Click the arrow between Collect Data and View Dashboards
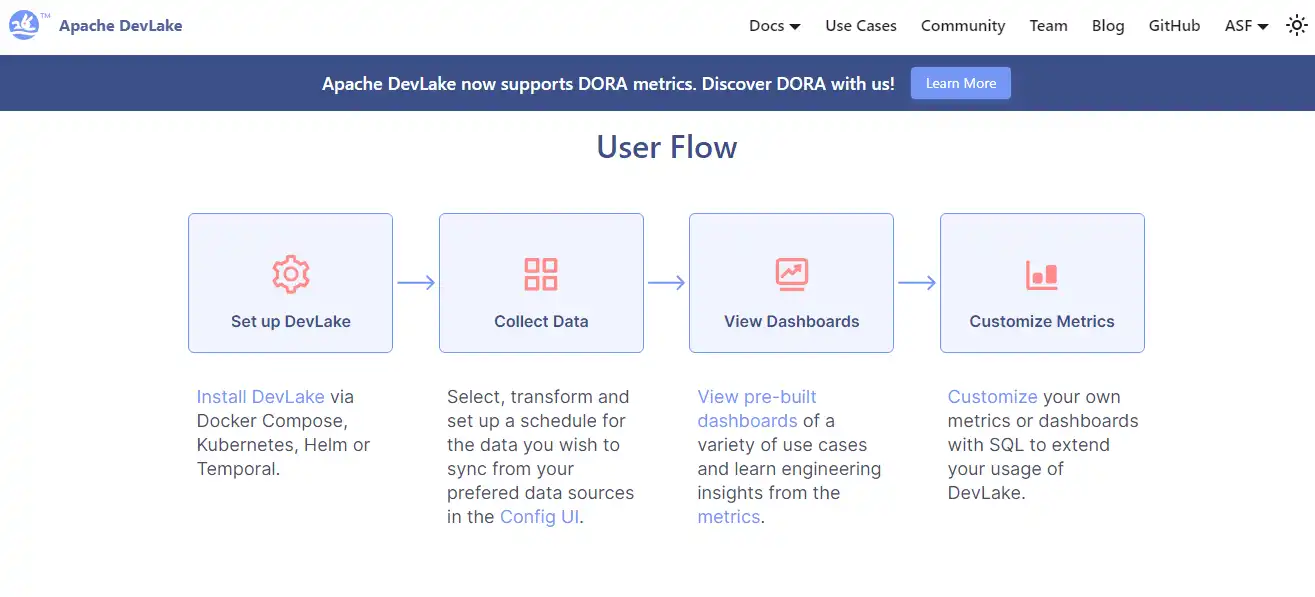This screenshot has width=1315, height=597. point(666,283)
